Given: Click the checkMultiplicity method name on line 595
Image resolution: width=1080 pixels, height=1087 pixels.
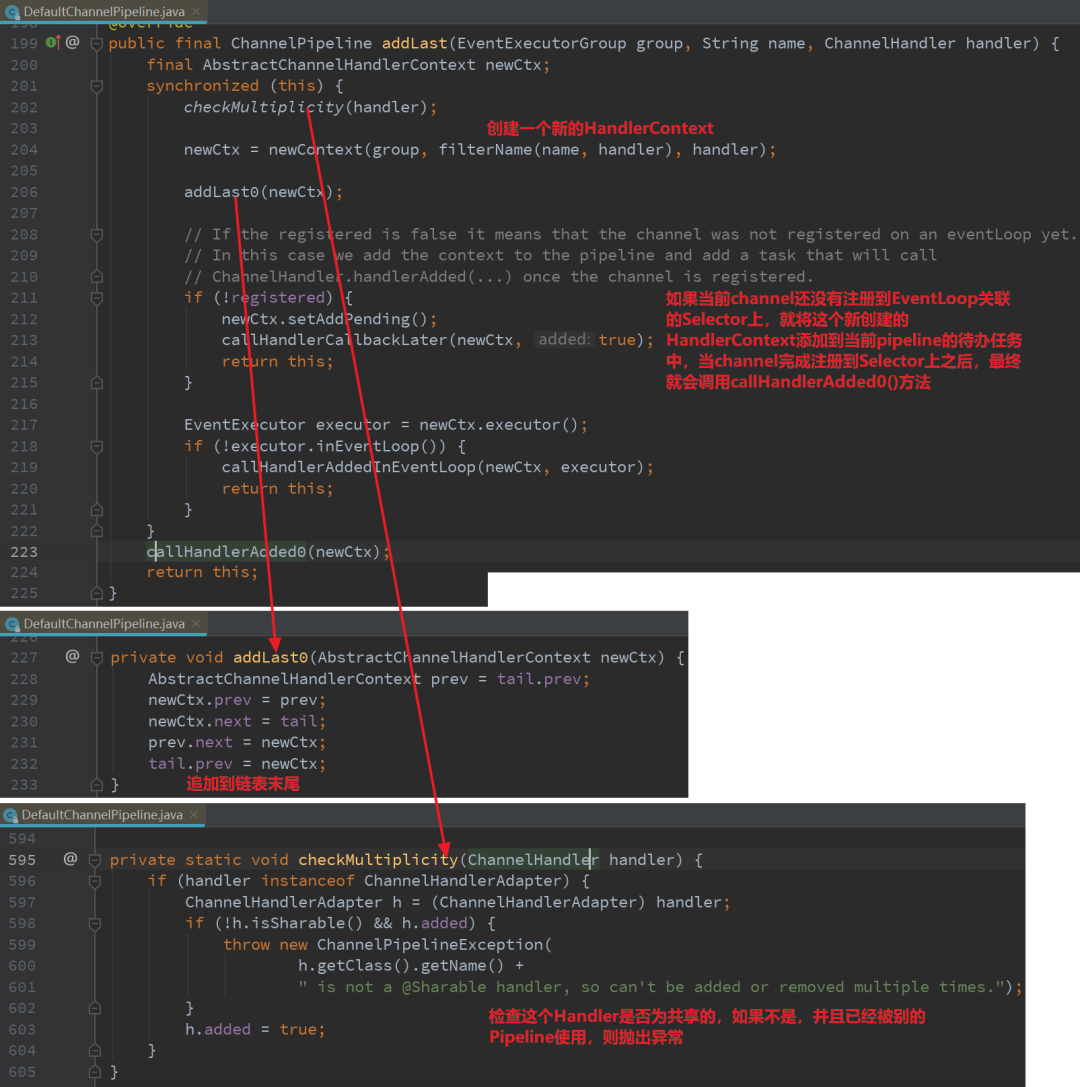Looking at the screenshot, I should click(x=378, y=860).
